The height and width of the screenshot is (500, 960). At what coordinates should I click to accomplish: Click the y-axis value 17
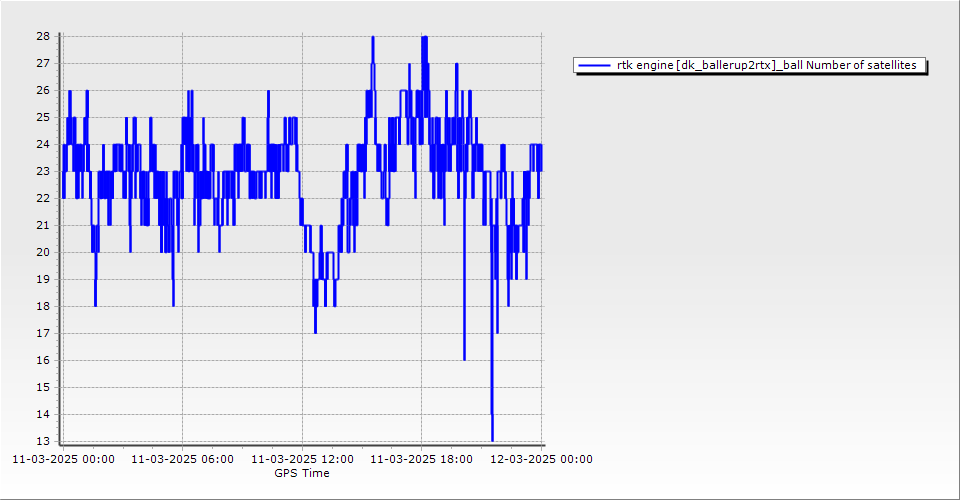tap(43, 333)
